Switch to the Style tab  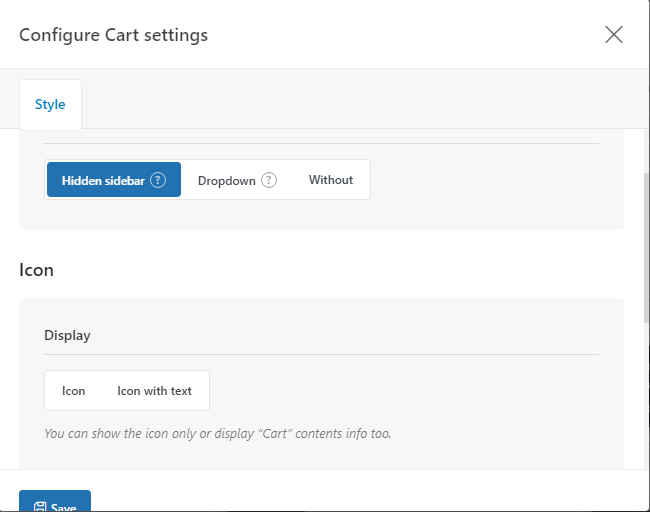(x=50, y=104)
